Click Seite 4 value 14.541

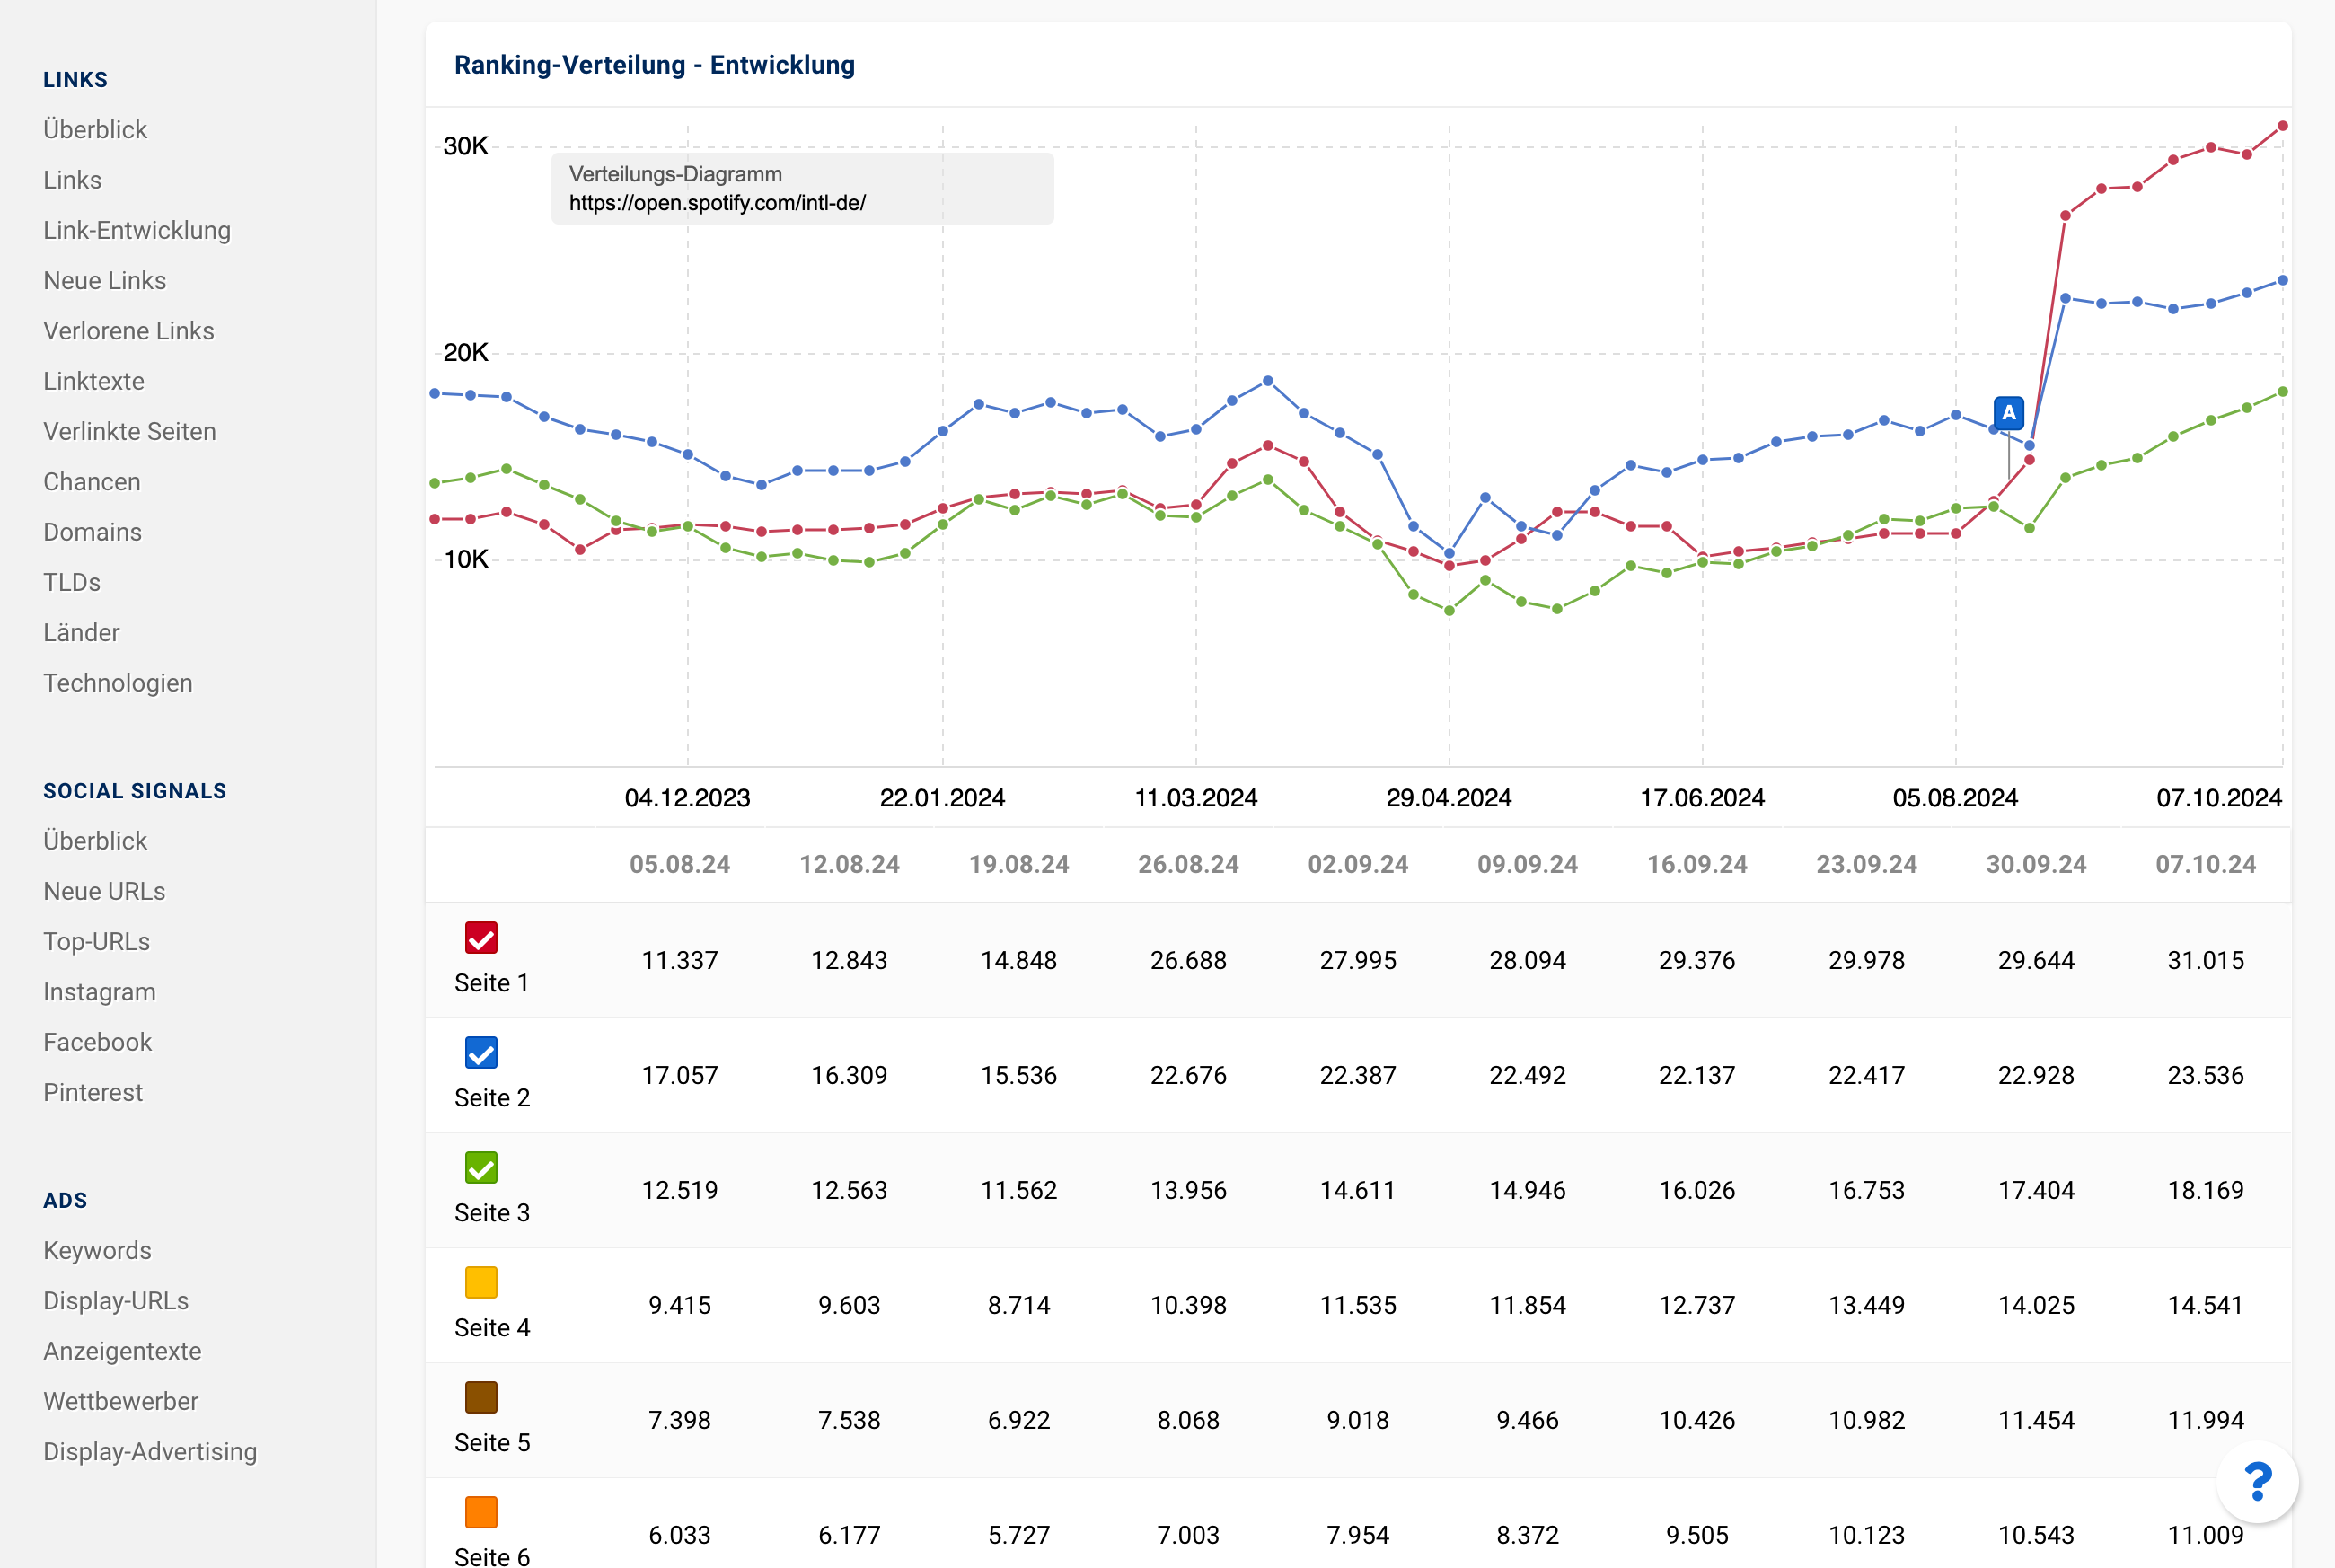[x=2206, y=1305]
